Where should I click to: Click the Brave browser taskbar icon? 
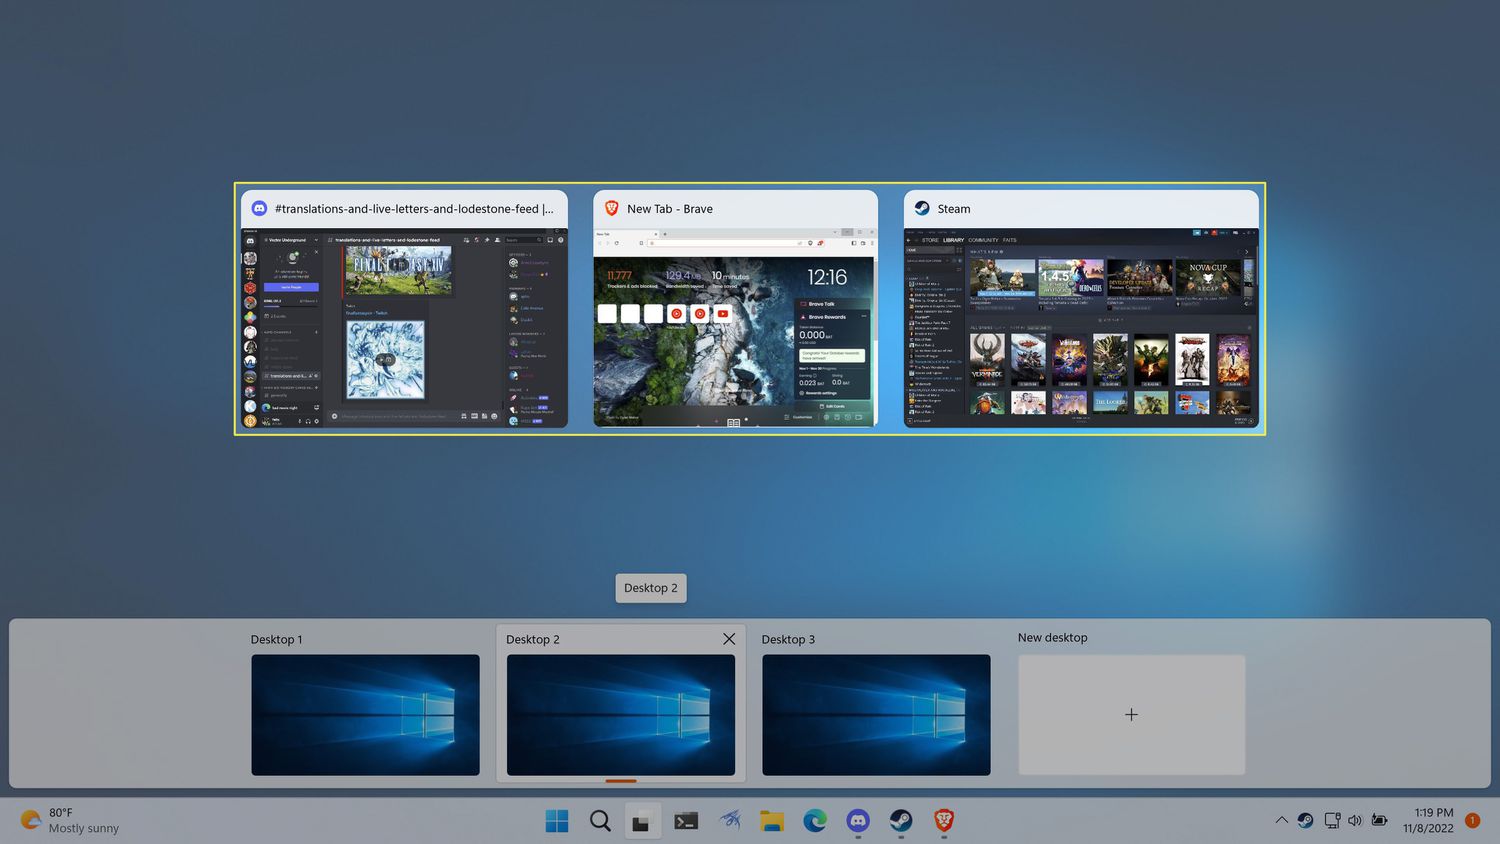pos(943,821)
